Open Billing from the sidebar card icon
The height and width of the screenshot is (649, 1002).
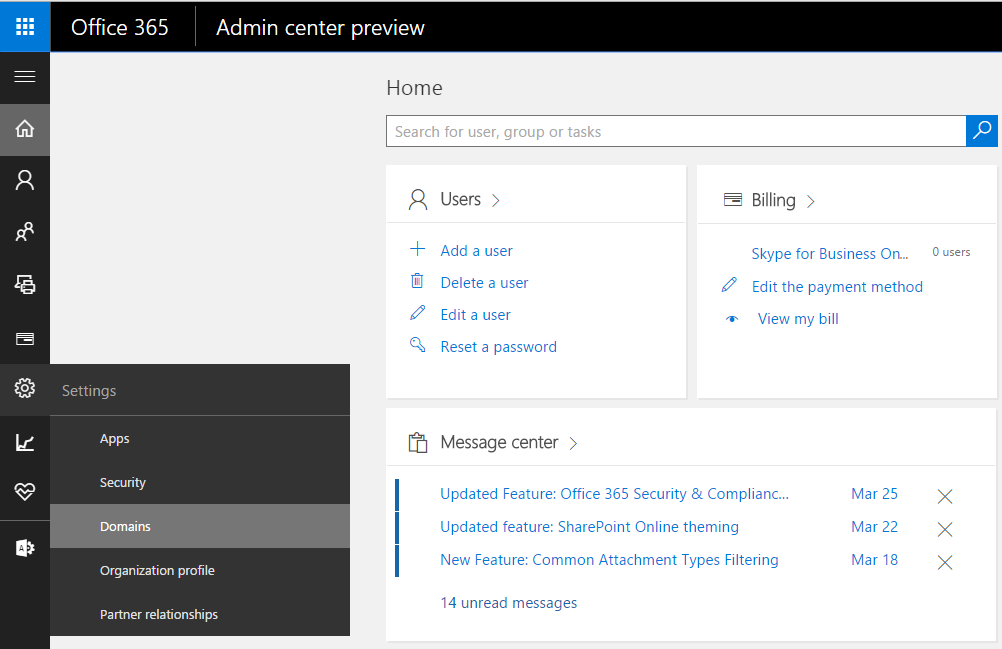click(25, 338)
